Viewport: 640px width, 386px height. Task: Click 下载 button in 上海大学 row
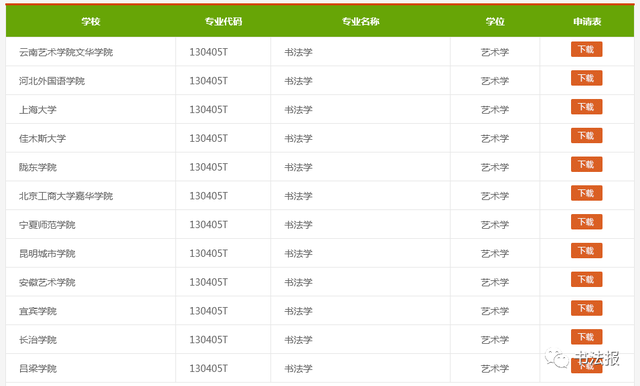[586, 107]
